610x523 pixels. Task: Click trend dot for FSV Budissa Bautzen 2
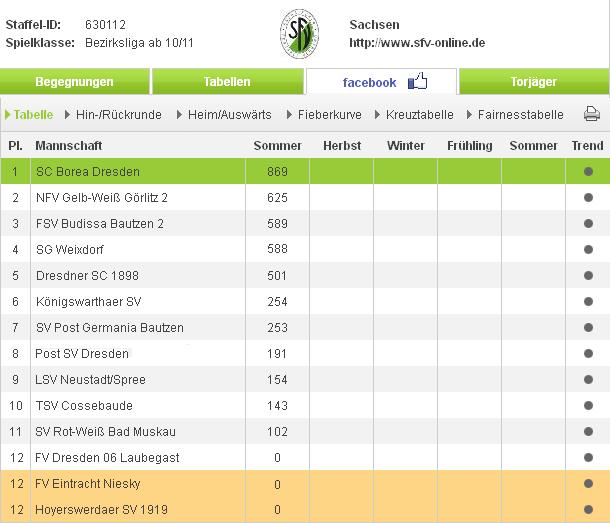(x=588, y=224)
